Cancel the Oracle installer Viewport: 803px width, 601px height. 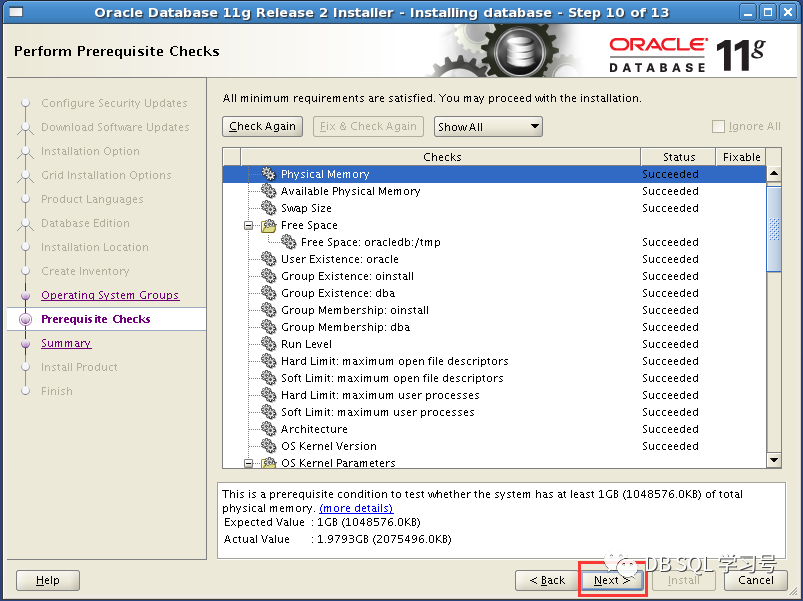coord(755,580)
